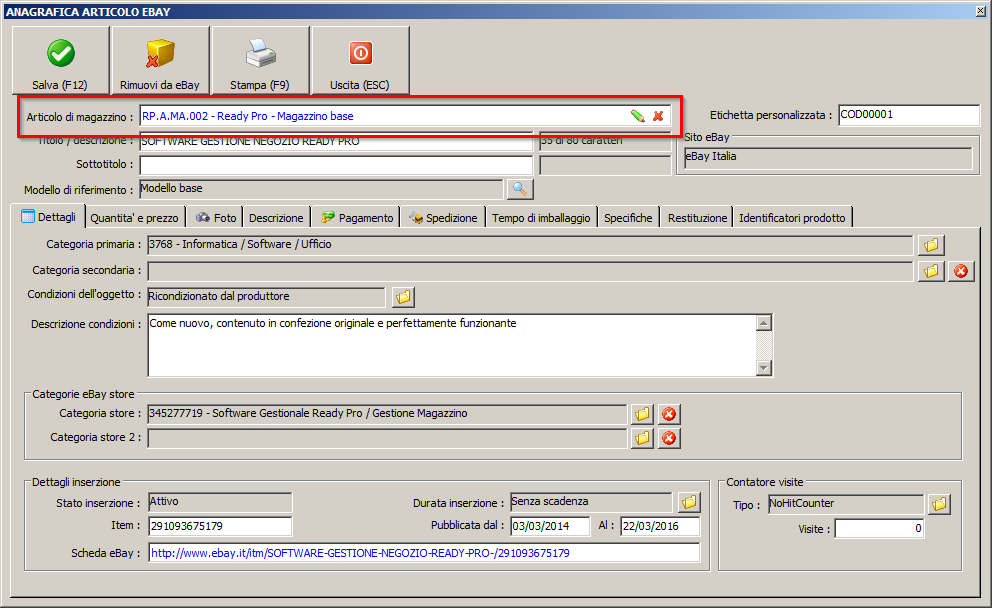The height and width of the screenshot is (608, 992).
Task: Open the Pagamento tab
Action: (x=356, y=218)
